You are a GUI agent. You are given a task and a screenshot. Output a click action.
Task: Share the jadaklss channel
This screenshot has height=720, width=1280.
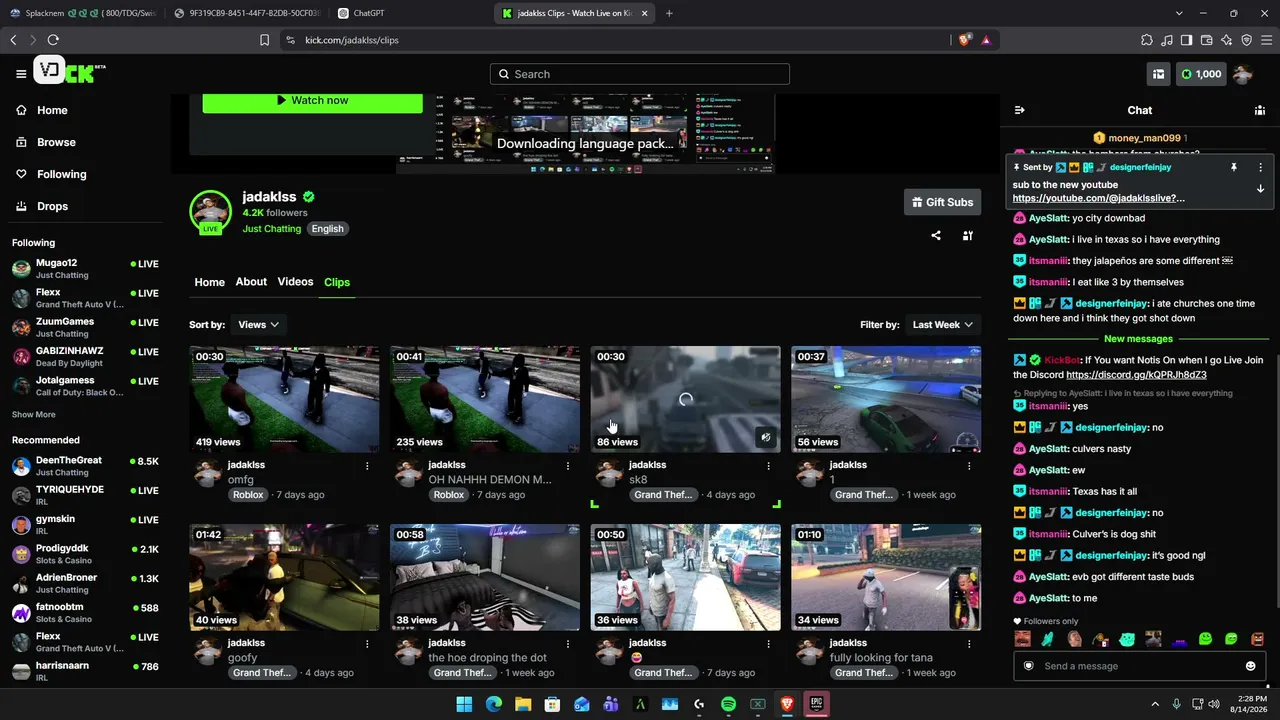(x=936, y=236)
